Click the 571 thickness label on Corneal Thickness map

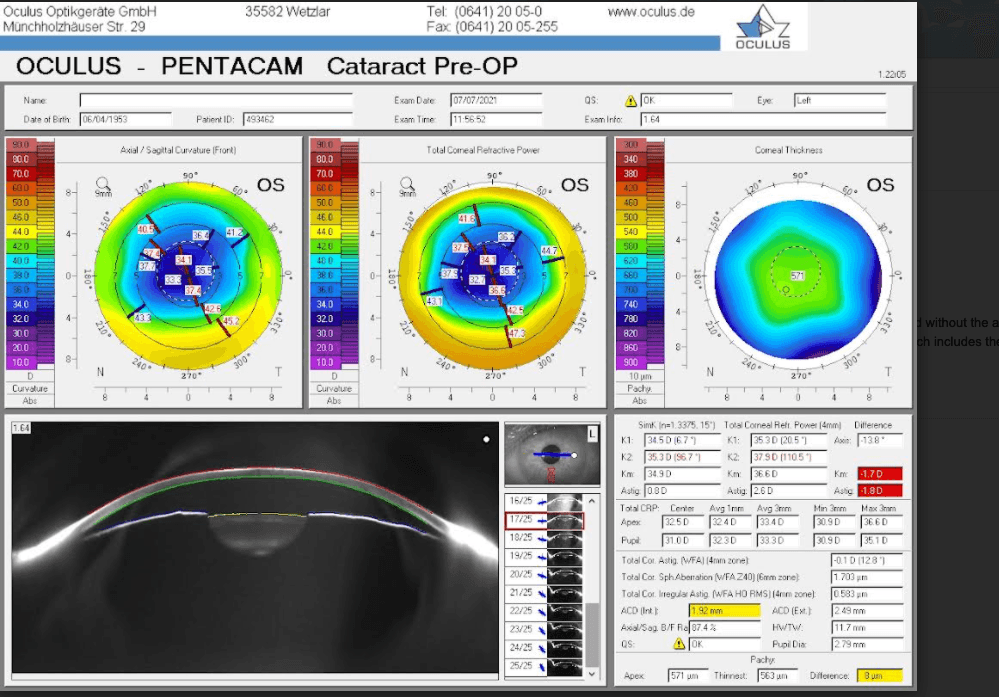798,276
